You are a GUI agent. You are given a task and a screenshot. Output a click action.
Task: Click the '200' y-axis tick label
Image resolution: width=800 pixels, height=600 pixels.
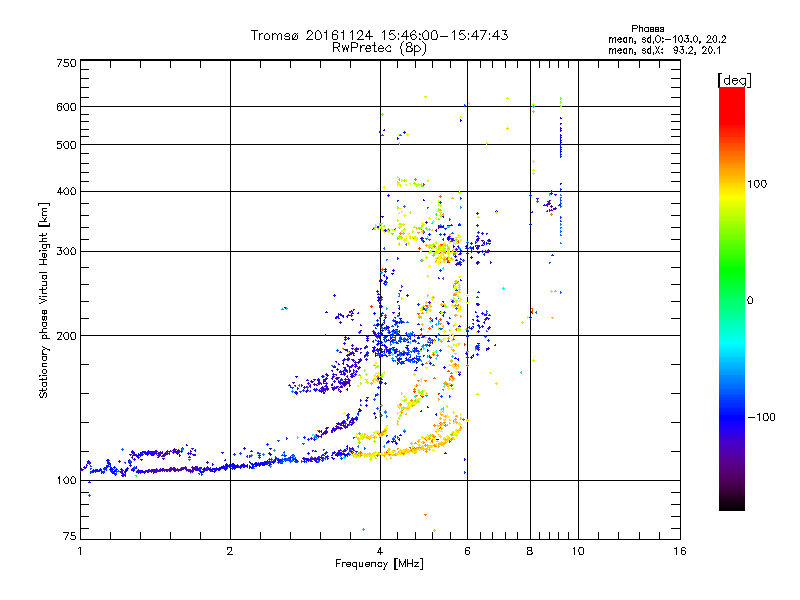point(66,336)
